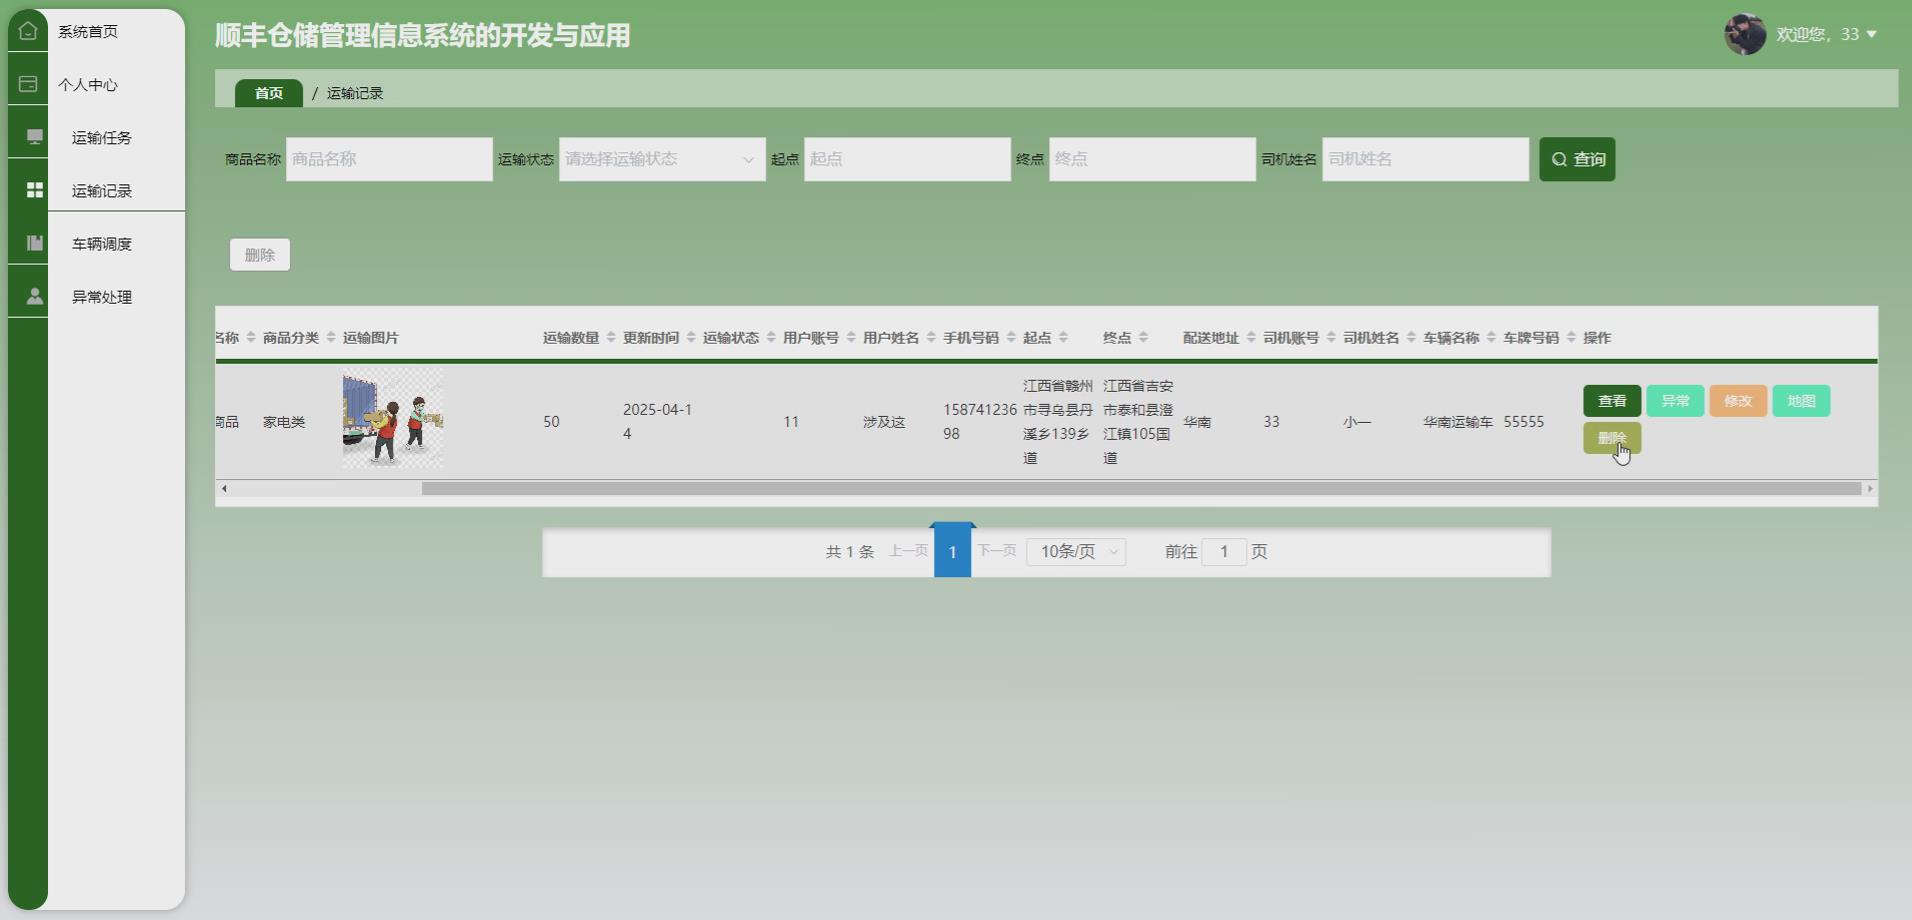Select the personal center card icon
The height and width of the screenshot is (920, 1912).
27,84
